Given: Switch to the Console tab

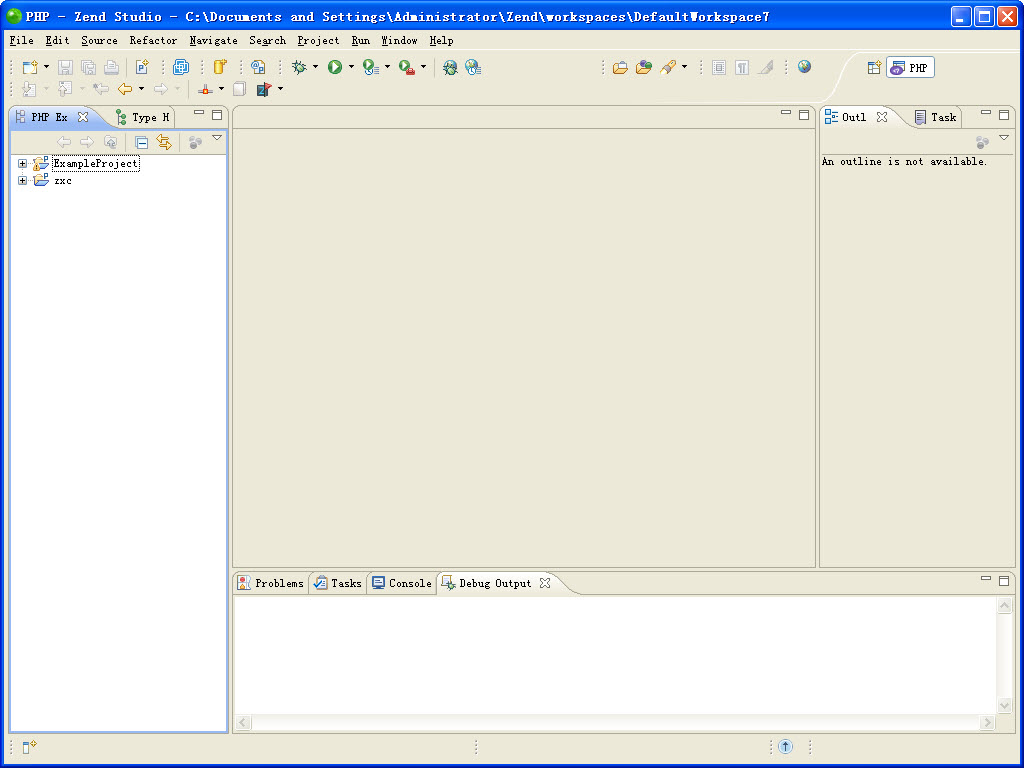Looking at the screenshot, I should (402, 583).
